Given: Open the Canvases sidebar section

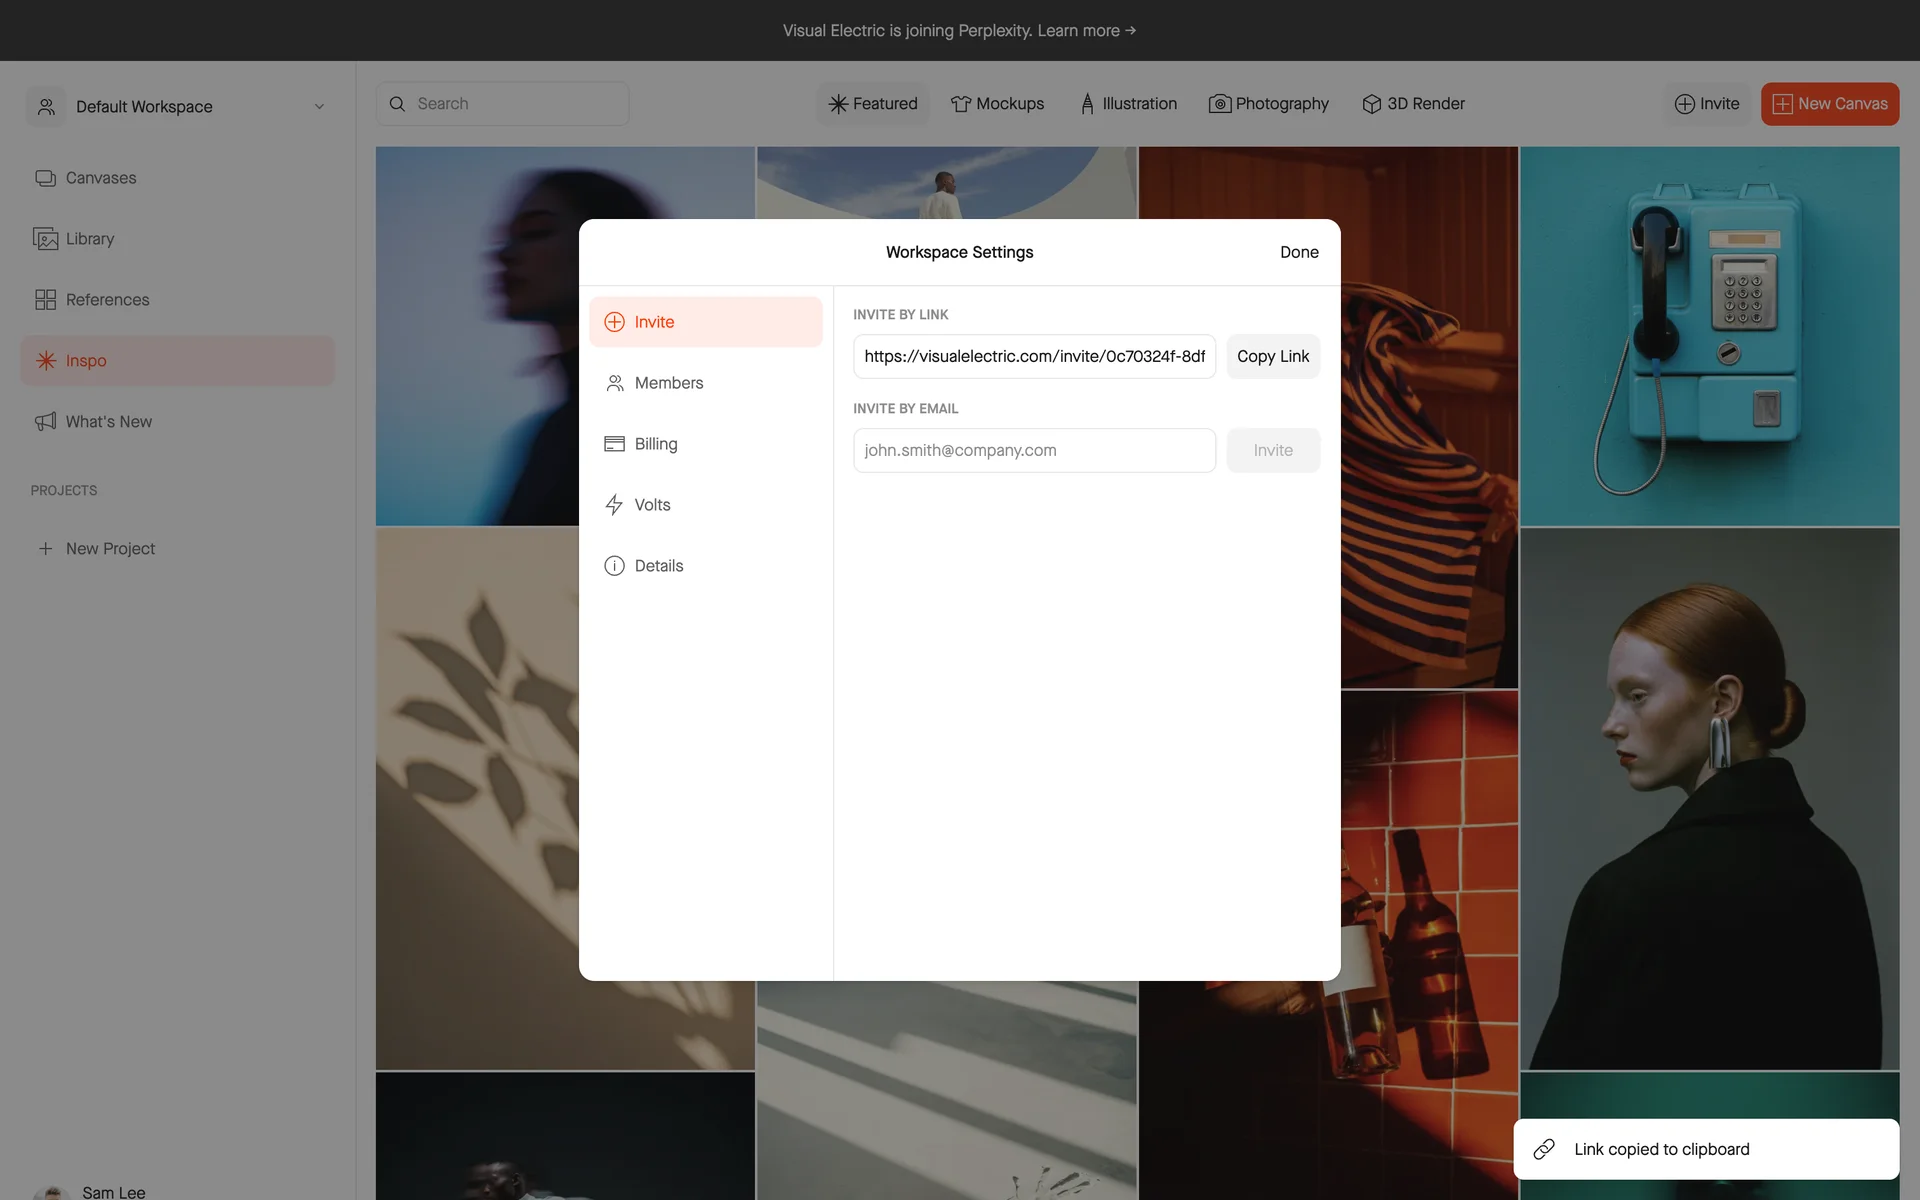Looking at the screenshot, I should [100, 178].
